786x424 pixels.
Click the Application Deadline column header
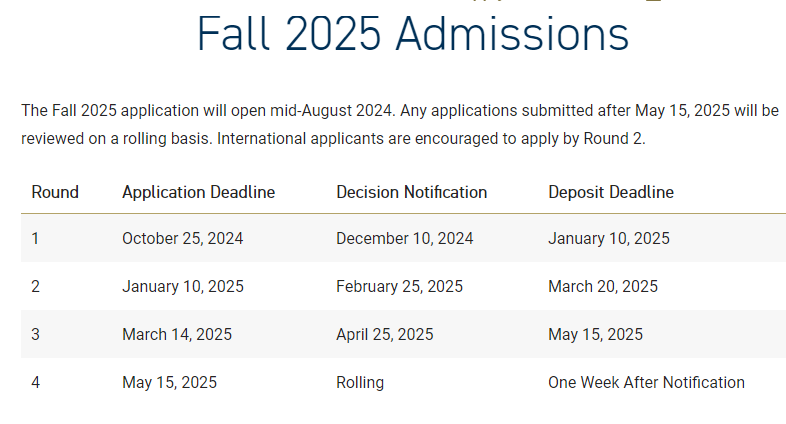click(199, 192)
